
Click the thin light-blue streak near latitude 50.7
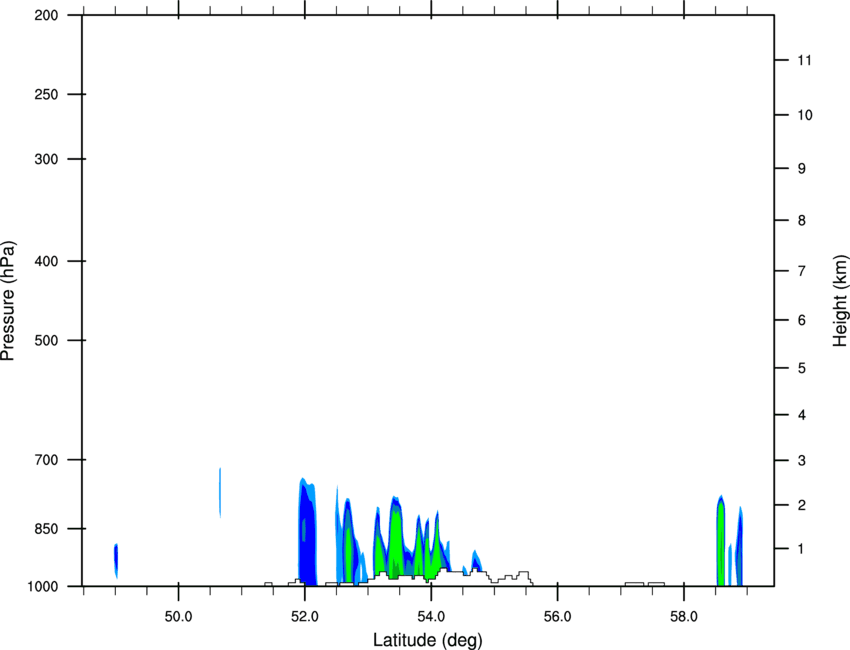[x=220, y=492]
